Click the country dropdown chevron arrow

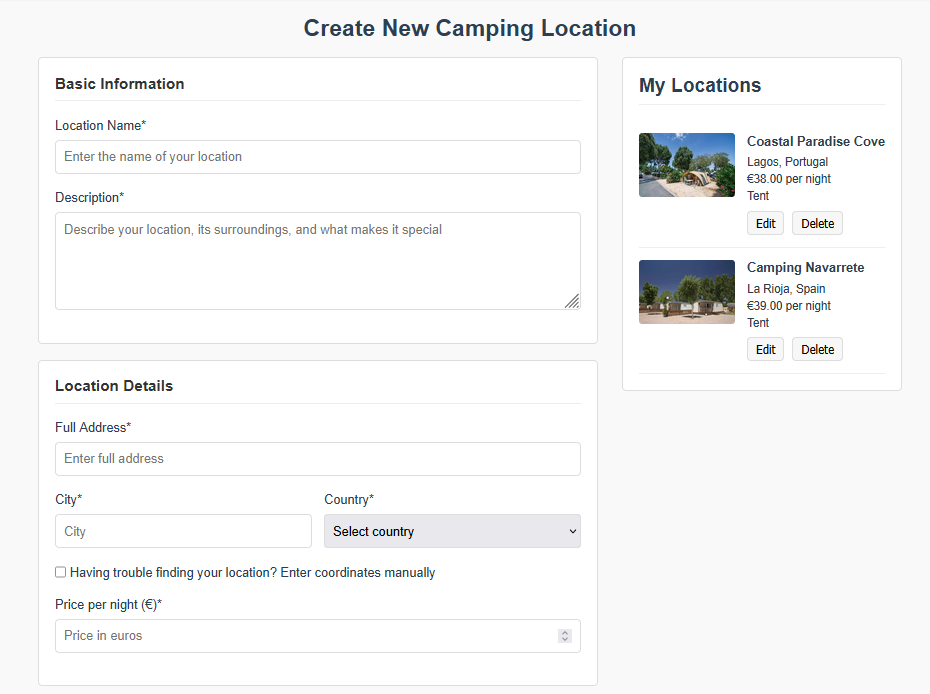tap(572, 531)
